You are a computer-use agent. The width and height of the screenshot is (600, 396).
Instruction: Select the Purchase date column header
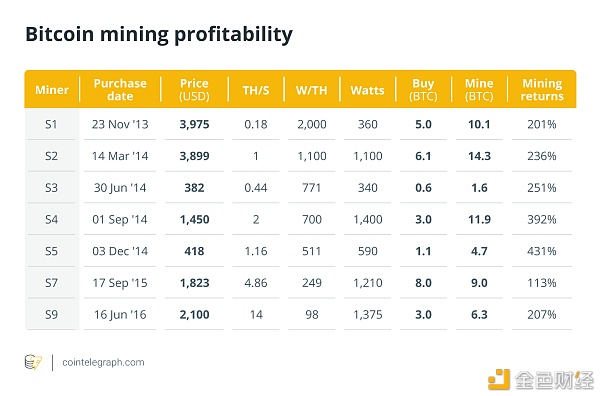click(120, 90)
